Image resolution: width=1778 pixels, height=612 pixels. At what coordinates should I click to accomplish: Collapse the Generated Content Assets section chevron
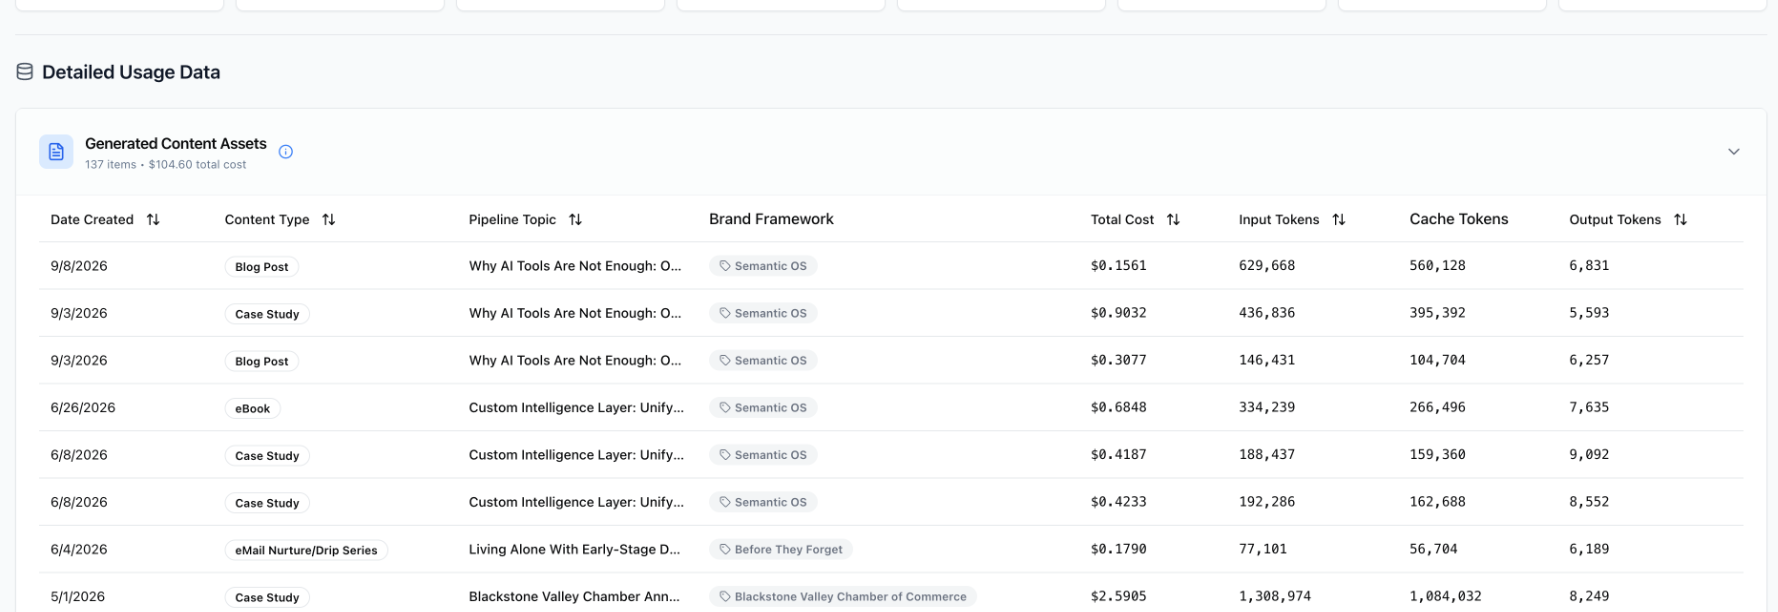point(1733,152)
